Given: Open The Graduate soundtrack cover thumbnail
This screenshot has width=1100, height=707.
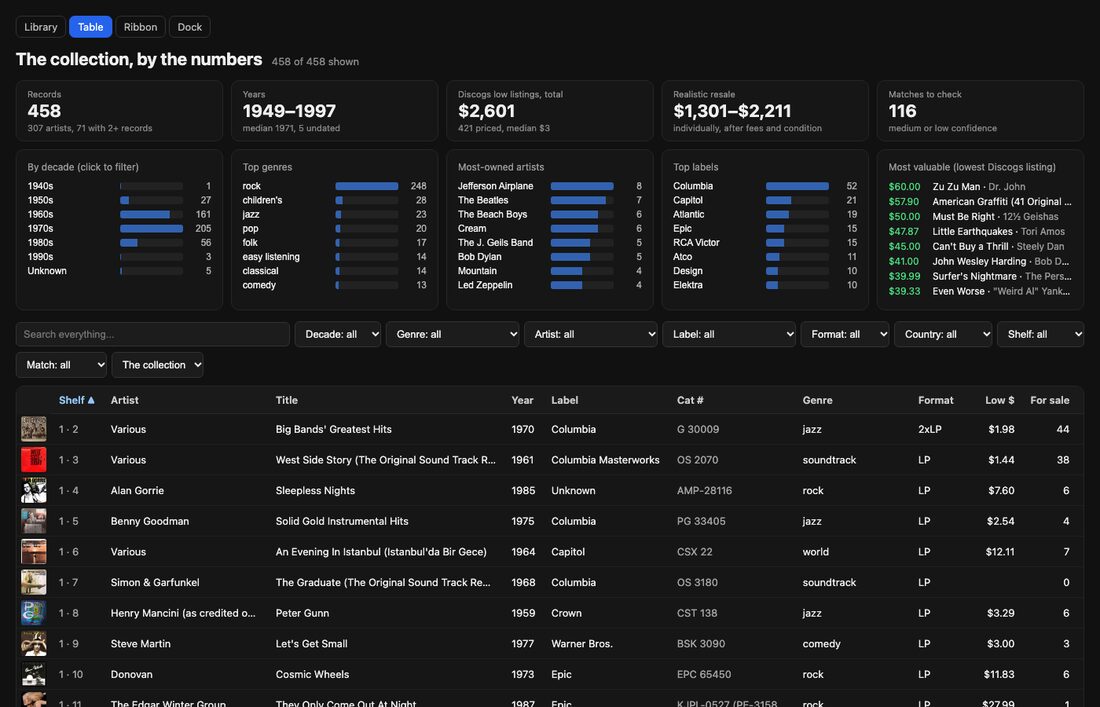Looking at the screenshot, I should [x=34, y=582].
